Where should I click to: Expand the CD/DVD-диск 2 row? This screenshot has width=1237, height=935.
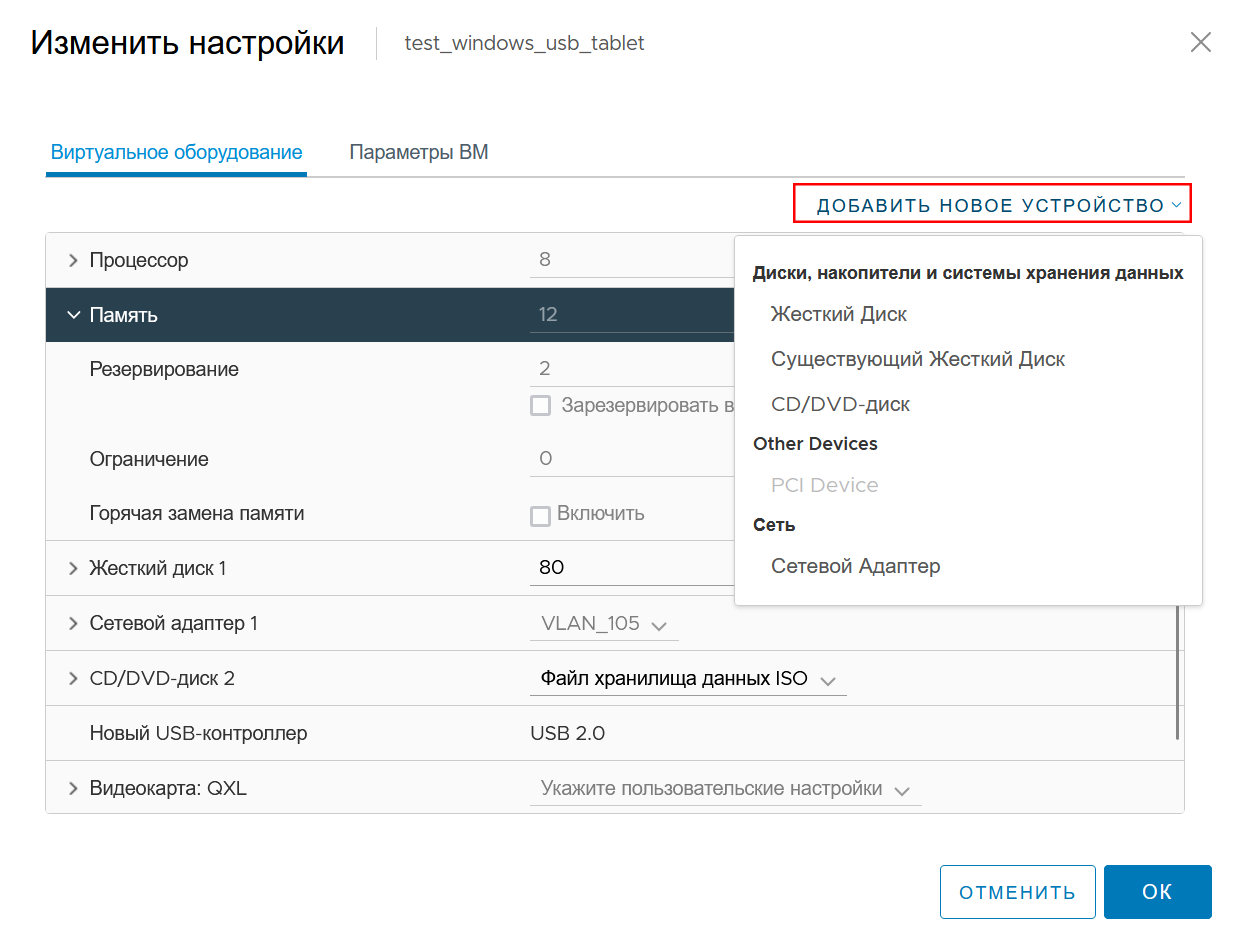pyautogui.click(x=73, y=678)
